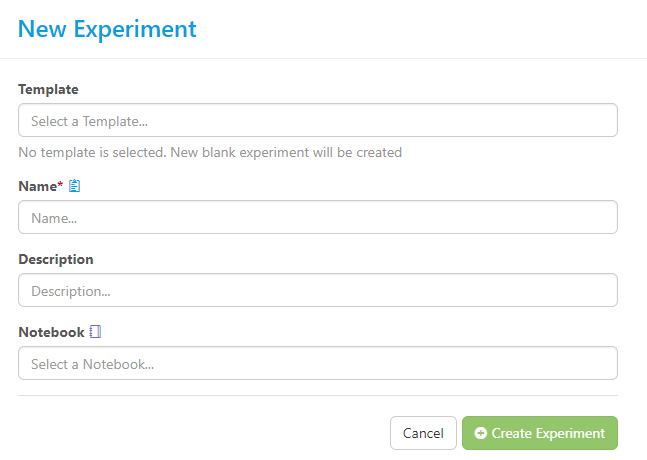This screenshot has height=460, width=647.
Task: Focus the Description input field
Action: tap(317, 291)
